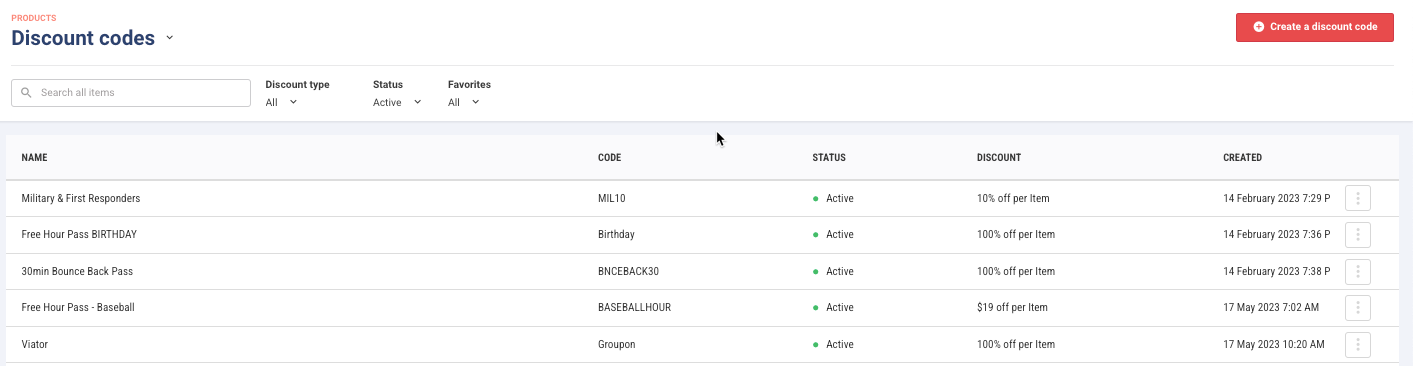Screen dimensions: 1413x366
Task: Open options menu for Viator row
Action: pos(1357,344)
